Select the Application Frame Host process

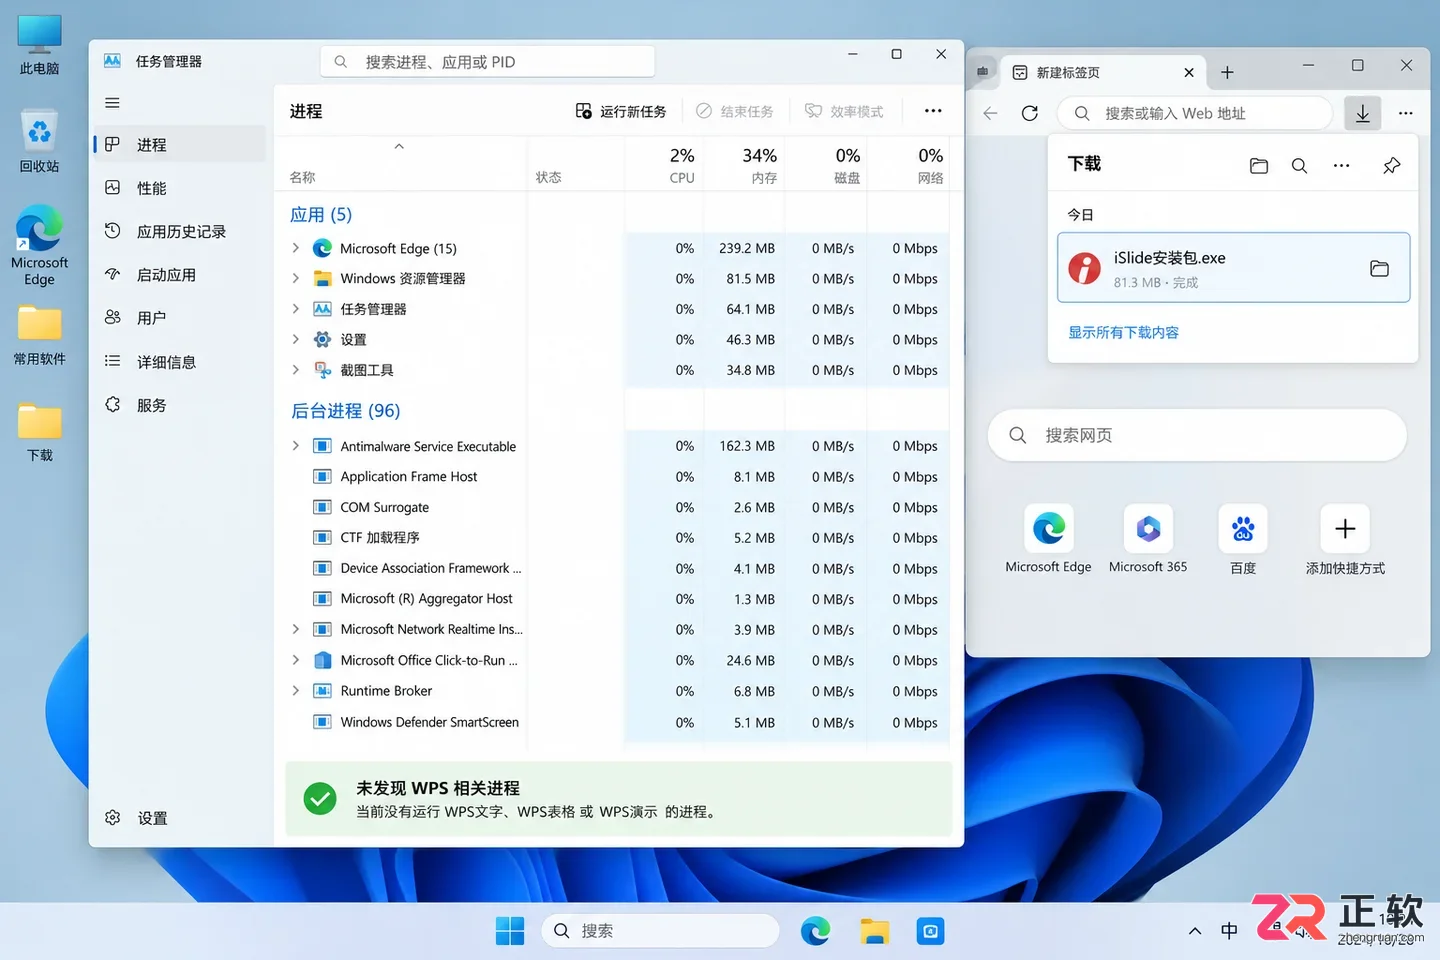click(x=616, y=477)
